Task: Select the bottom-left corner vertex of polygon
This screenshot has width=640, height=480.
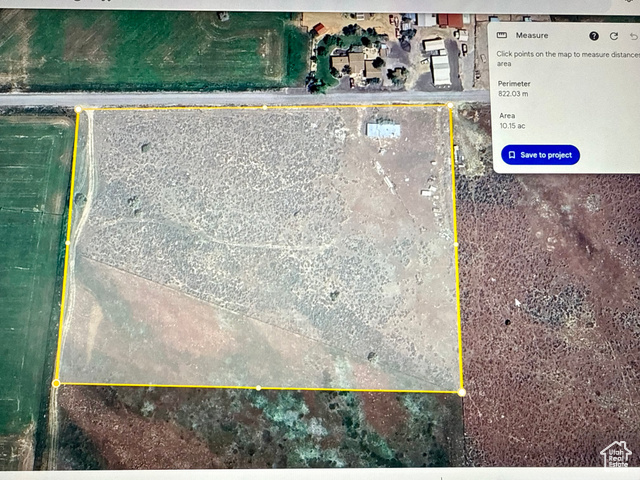Action: 56,383
